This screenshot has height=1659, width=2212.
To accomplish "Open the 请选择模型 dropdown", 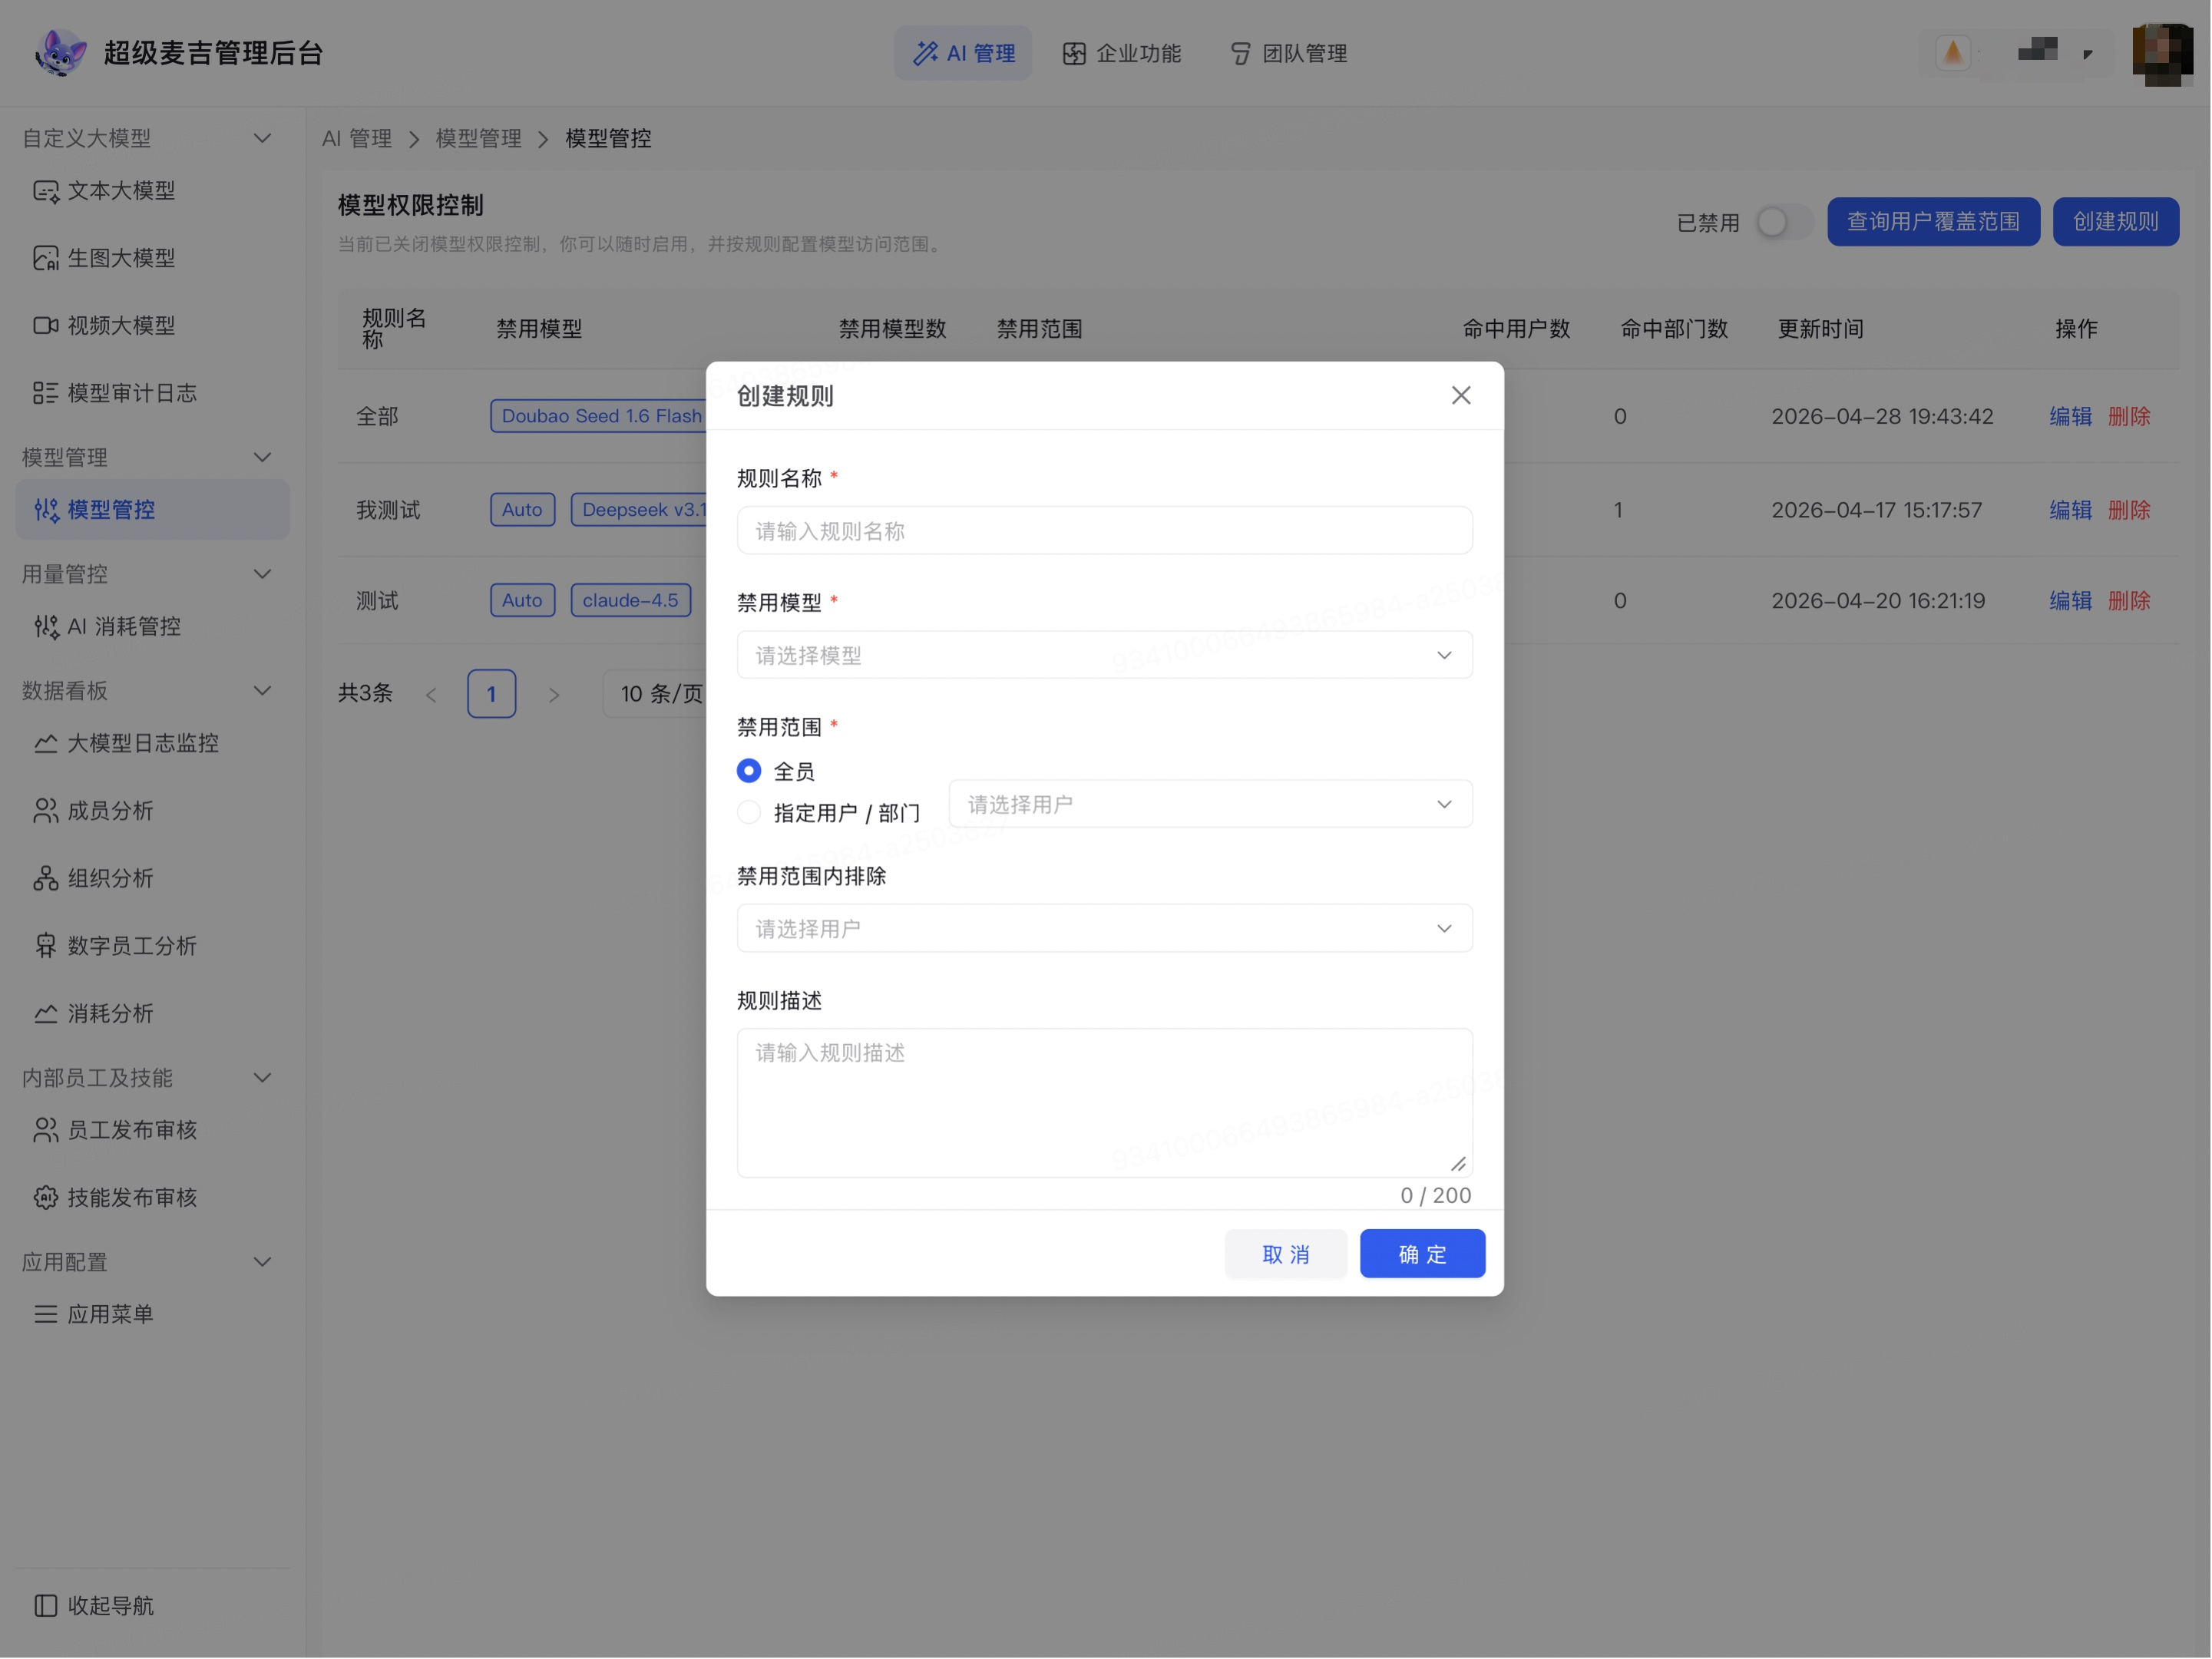I will 1105,655.
